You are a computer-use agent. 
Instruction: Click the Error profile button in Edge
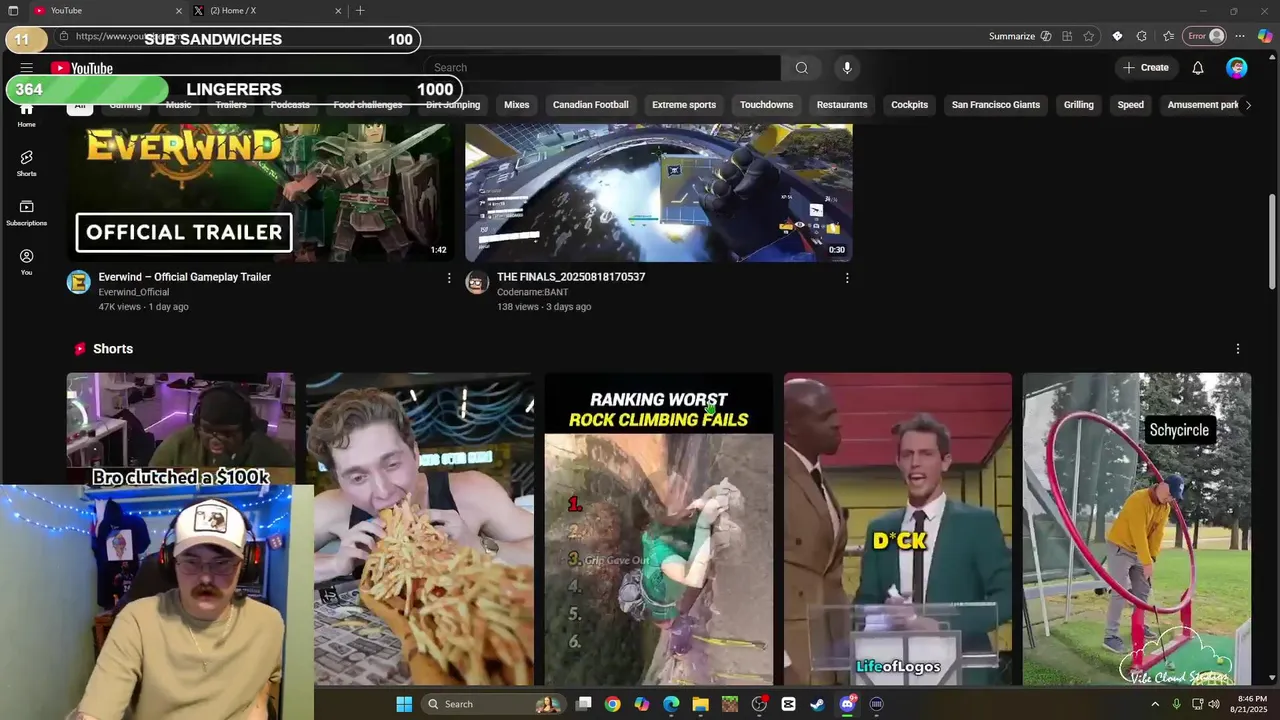[1205, 36]
